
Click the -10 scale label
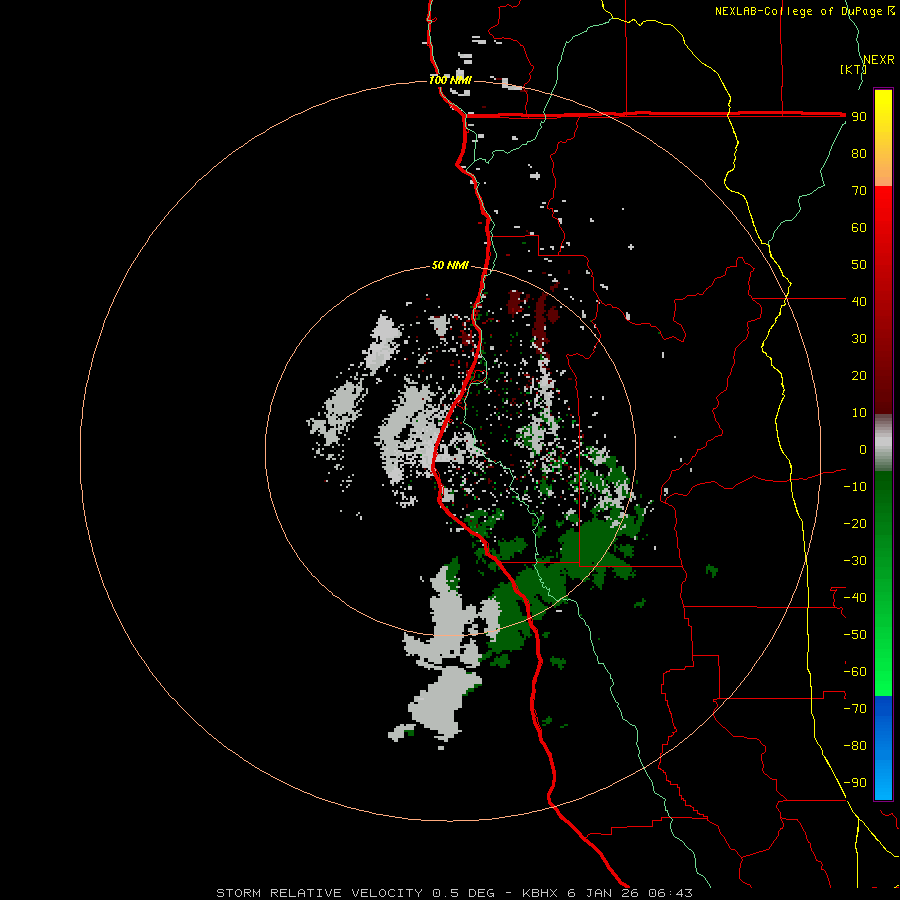point(855,487)
